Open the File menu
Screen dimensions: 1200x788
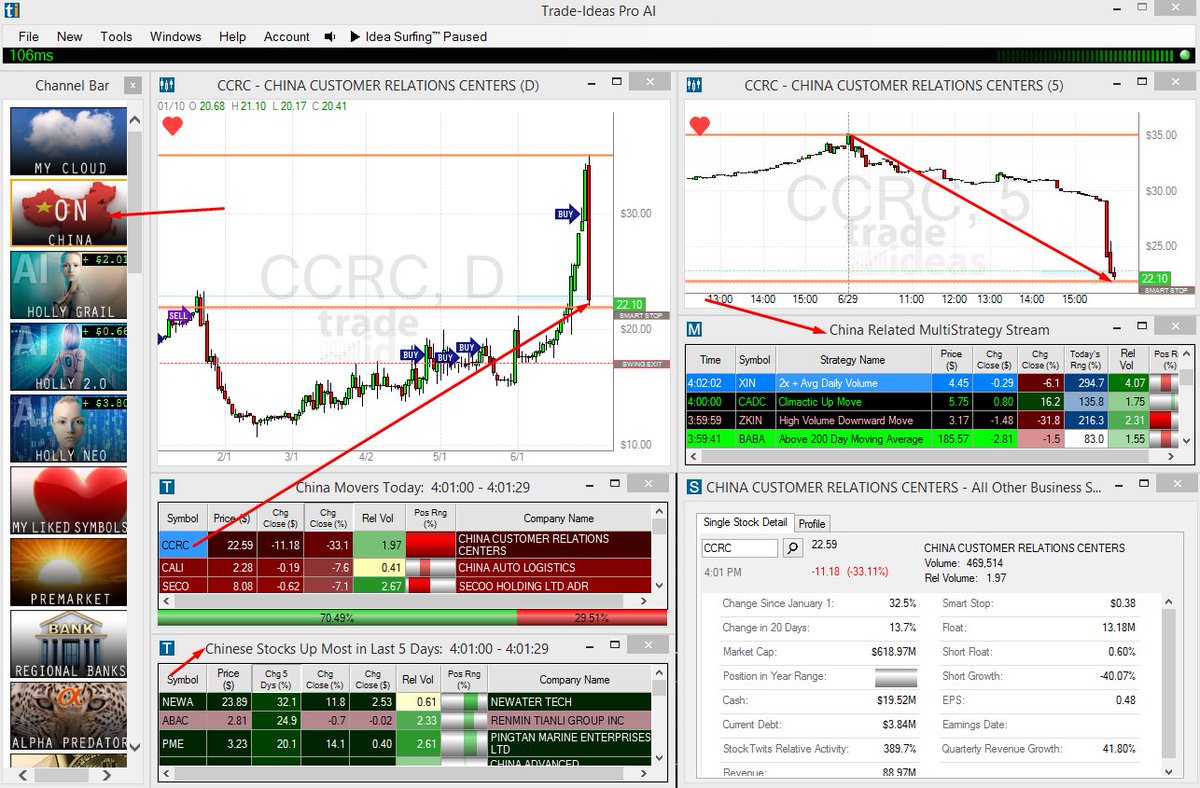(x=29, y=36)
